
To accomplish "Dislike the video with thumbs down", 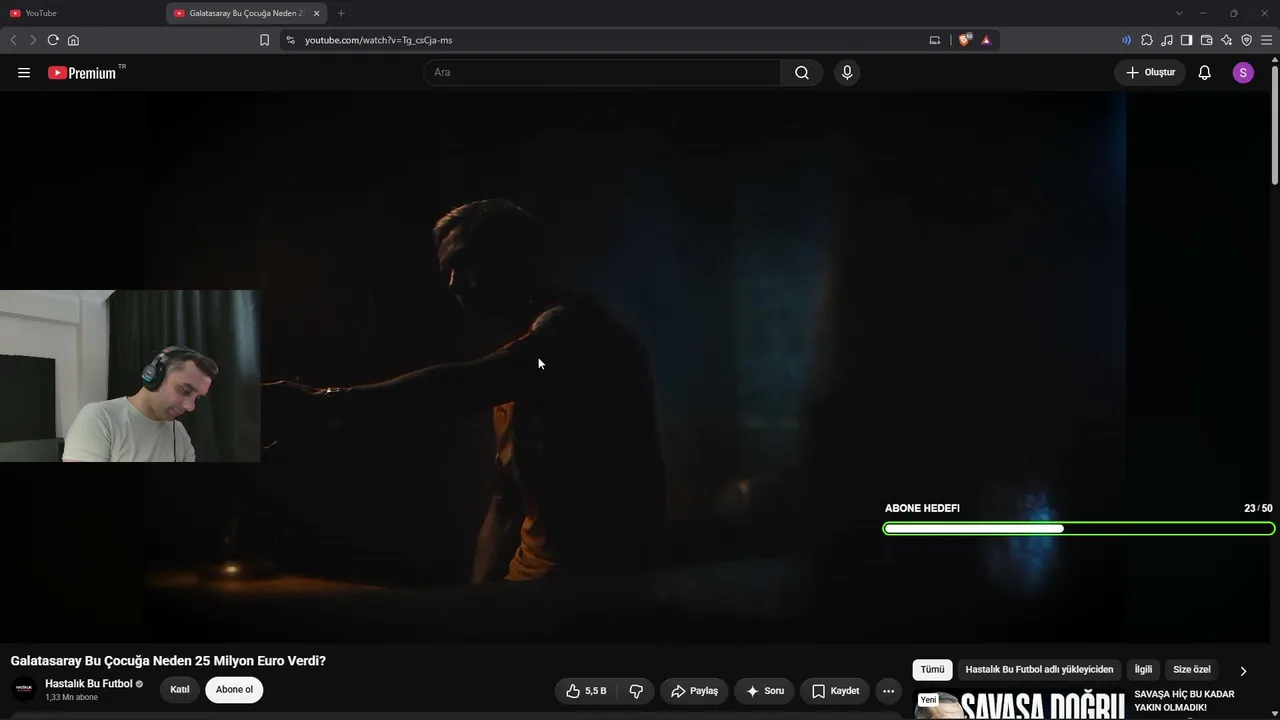I will tap(636, 691).
